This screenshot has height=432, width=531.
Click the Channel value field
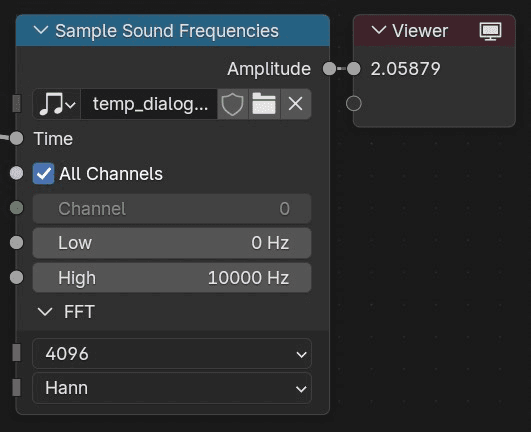coord(172,209)
